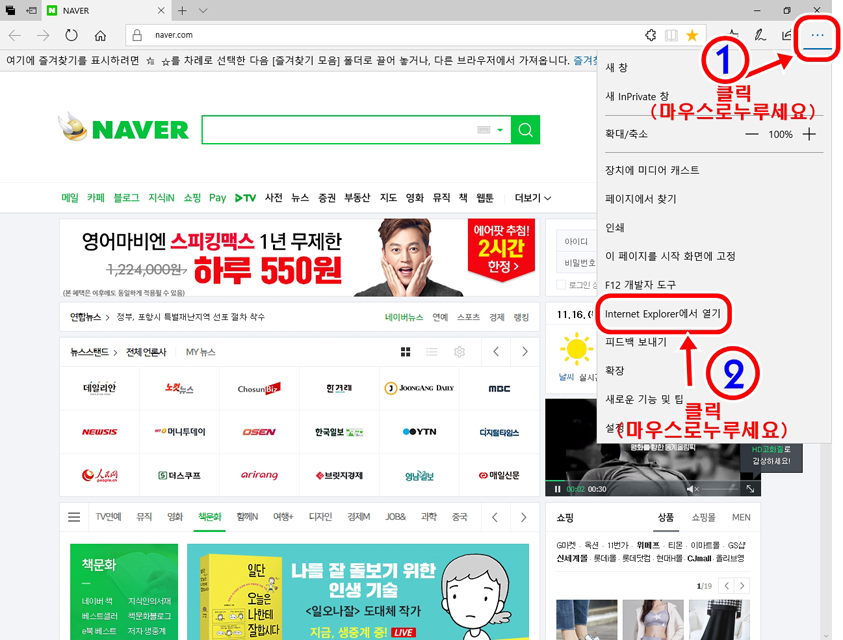The image size is (843, 640).
Task: Toggle the 로그인 상태 유지 checkbox
Action: [x=561, y=285]
